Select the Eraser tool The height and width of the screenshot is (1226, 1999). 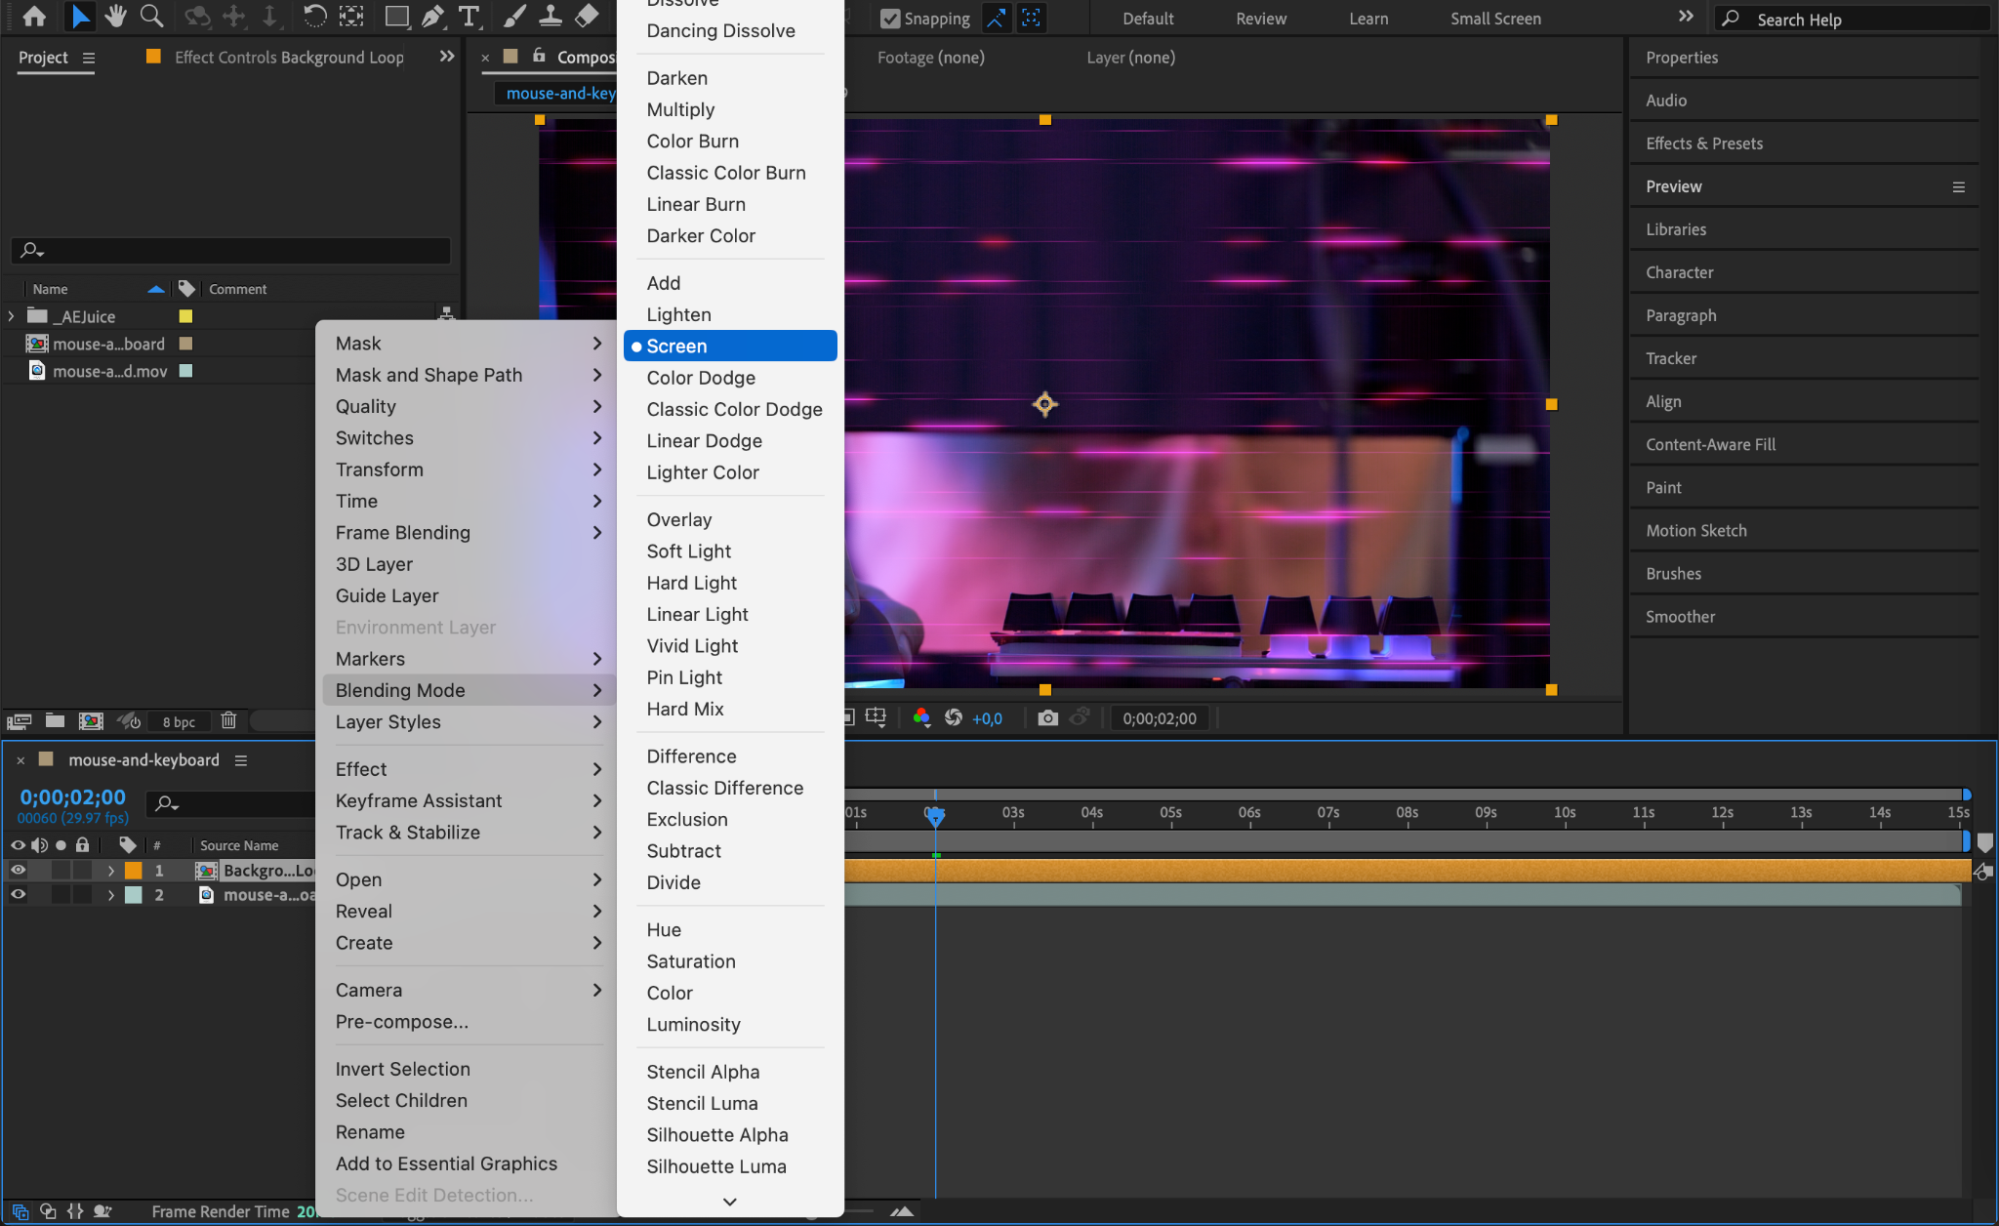(x=587, y=16)
